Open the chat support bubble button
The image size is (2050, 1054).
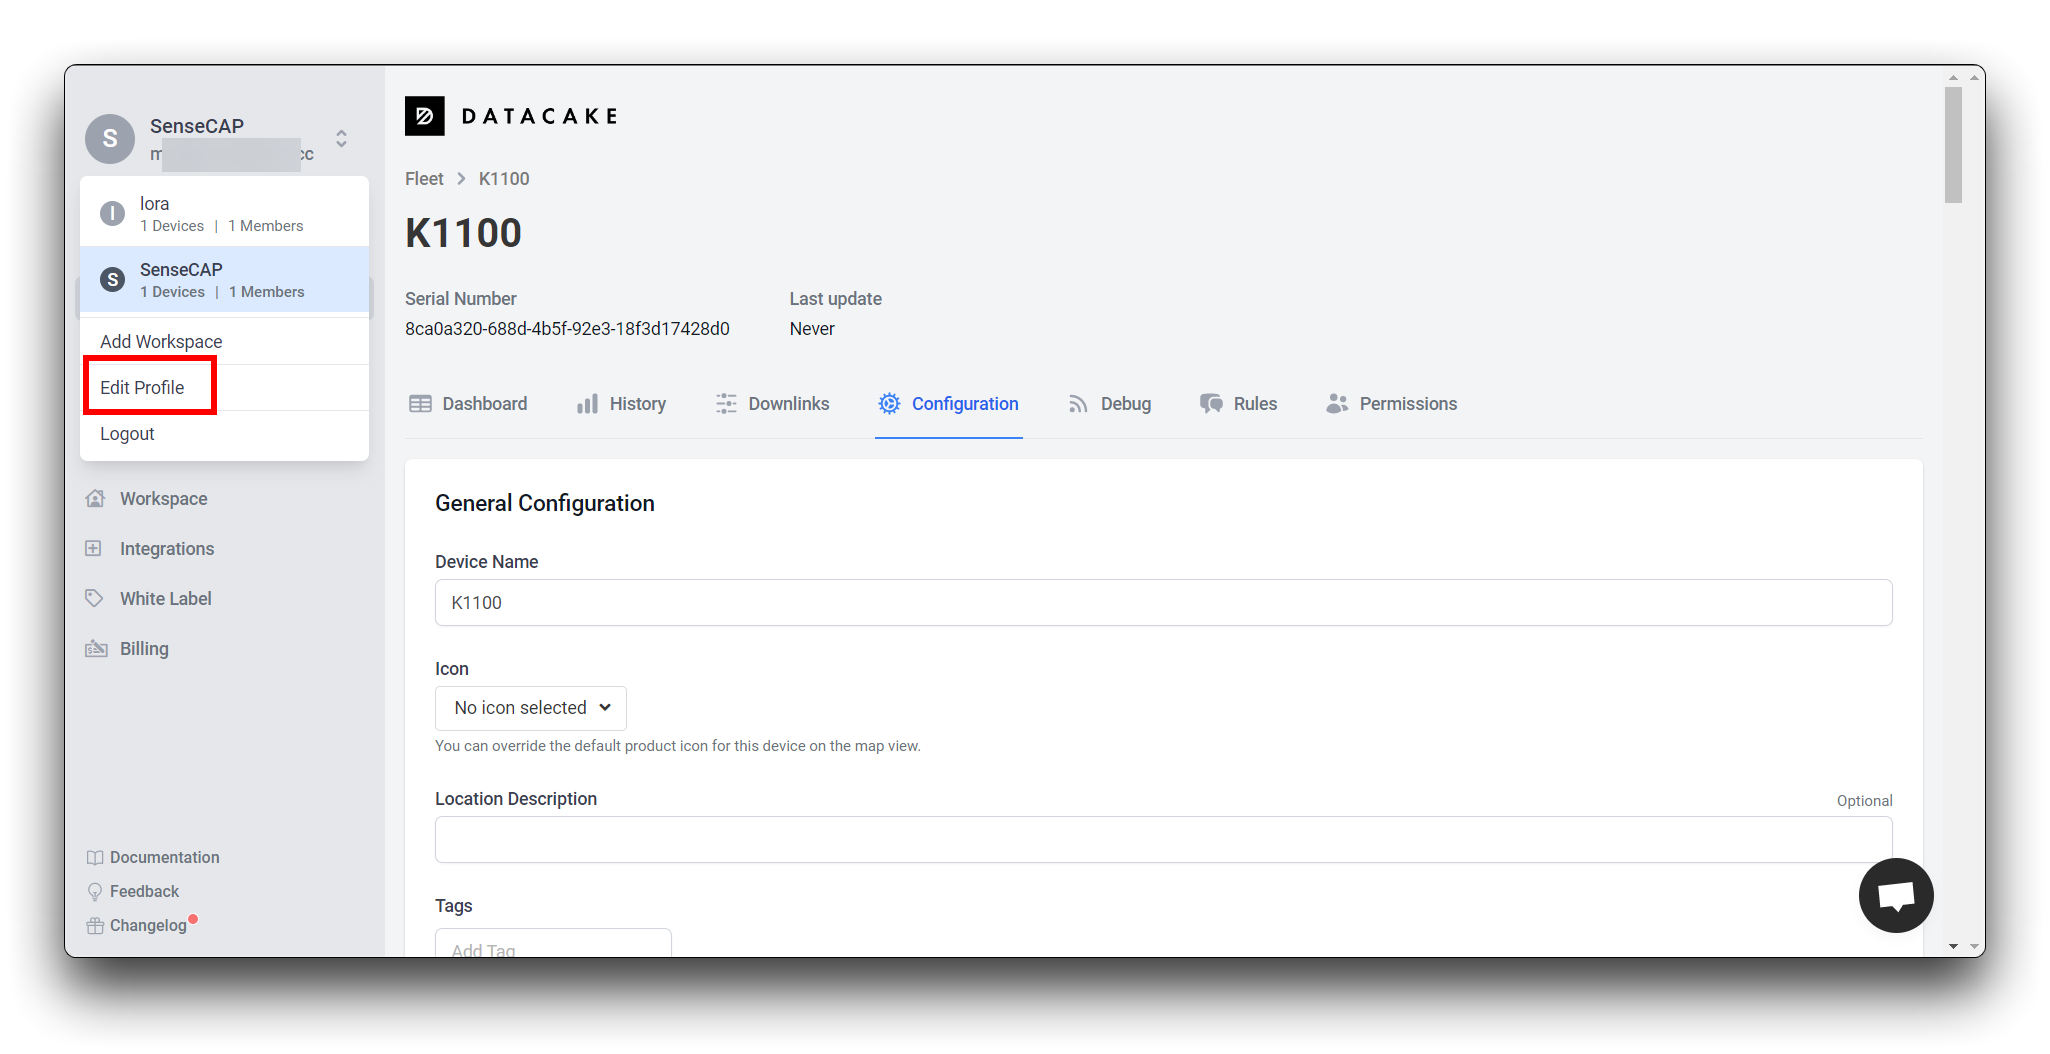tap(1896, 895)
